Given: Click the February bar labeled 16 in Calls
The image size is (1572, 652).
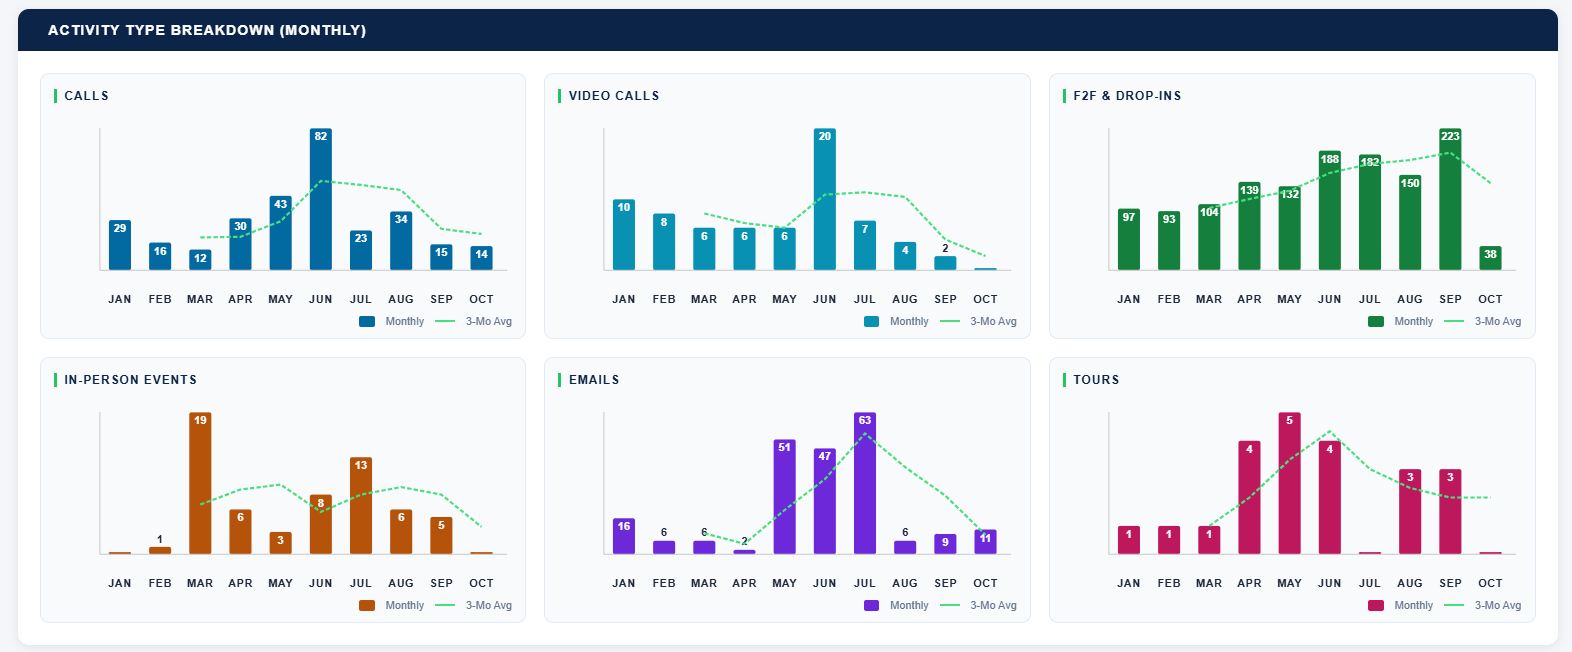Looking at the screenshot, I should pyautogui.click(x=160, y=256).
